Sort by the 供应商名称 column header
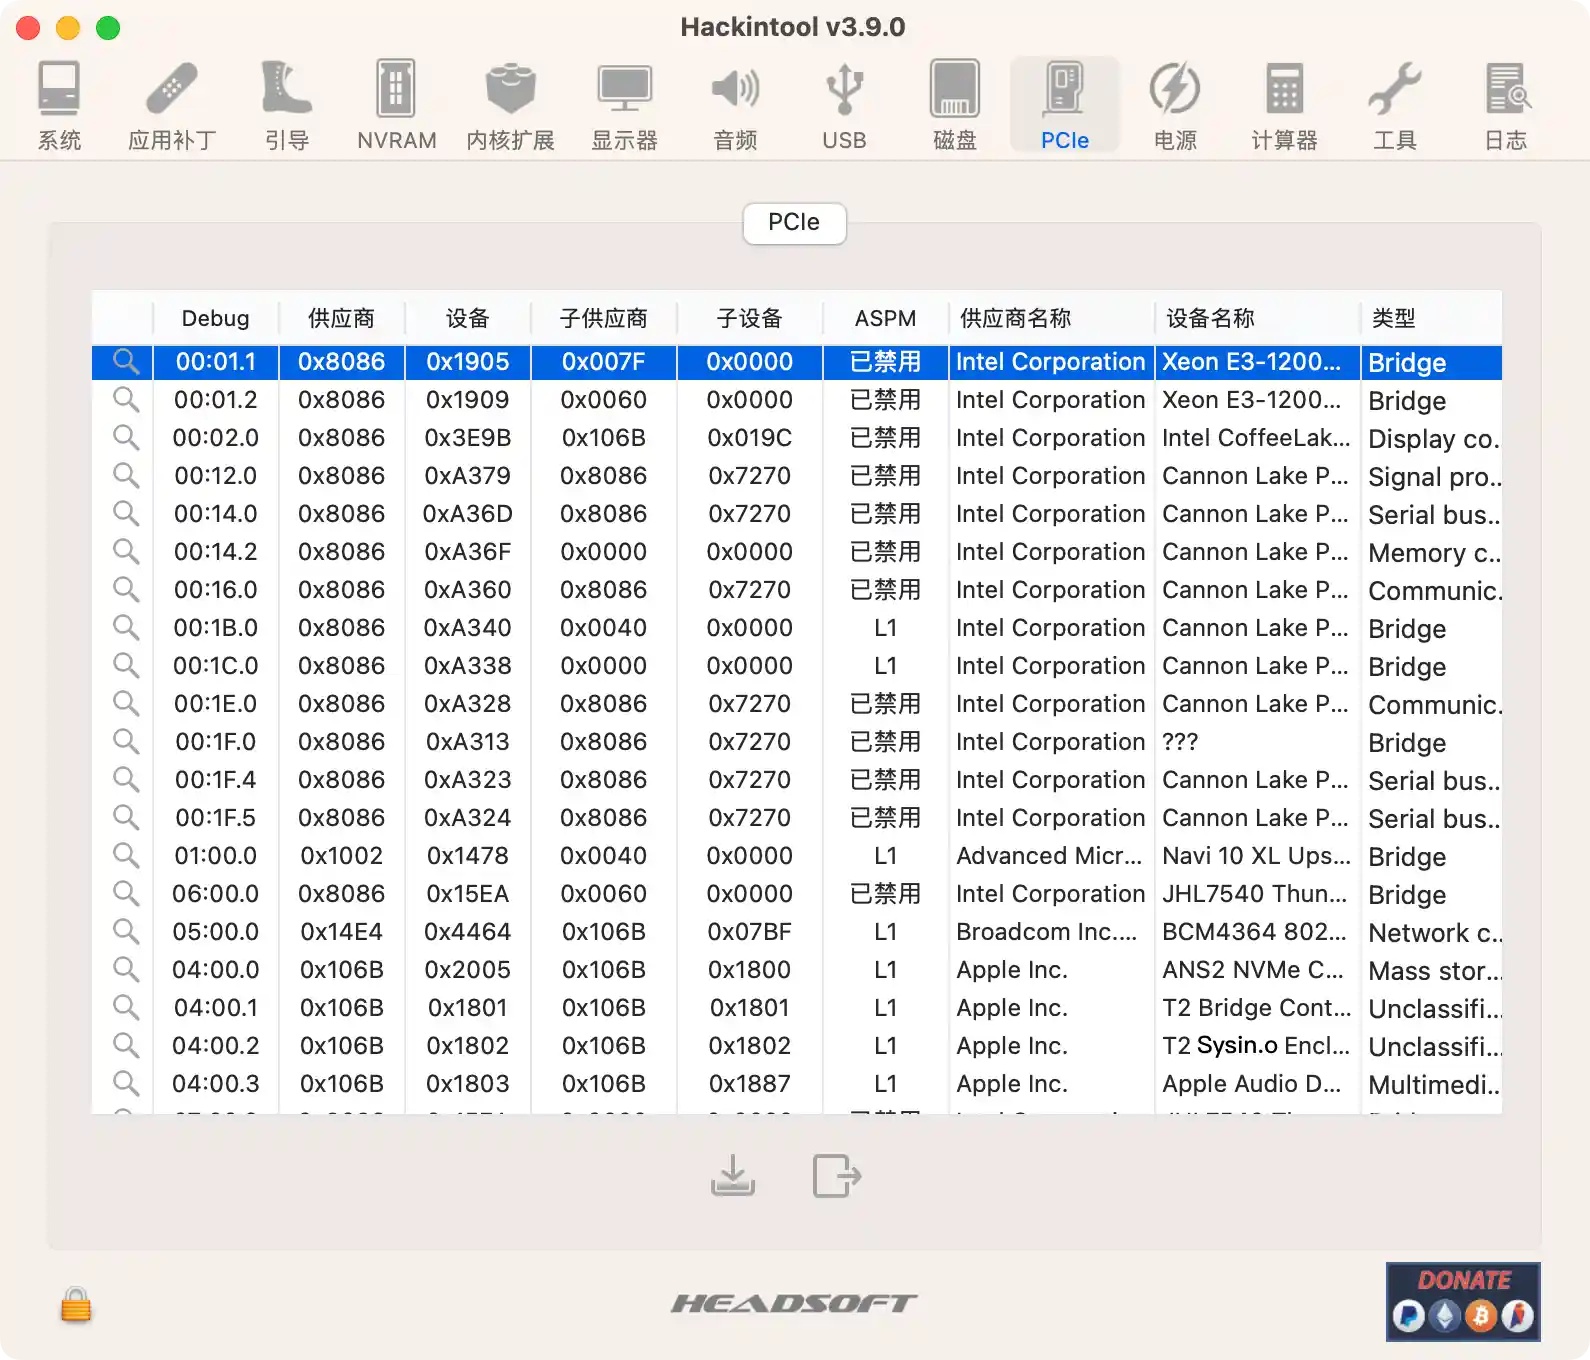1590x1360 pixels. tap(1050, 318)
